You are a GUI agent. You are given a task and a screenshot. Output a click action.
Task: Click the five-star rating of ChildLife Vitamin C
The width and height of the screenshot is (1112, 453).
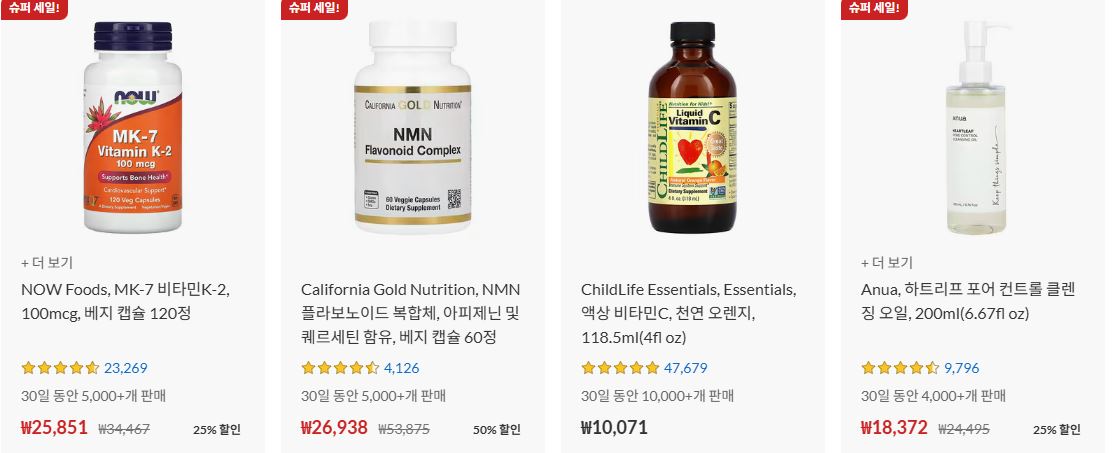click(621, 368)
